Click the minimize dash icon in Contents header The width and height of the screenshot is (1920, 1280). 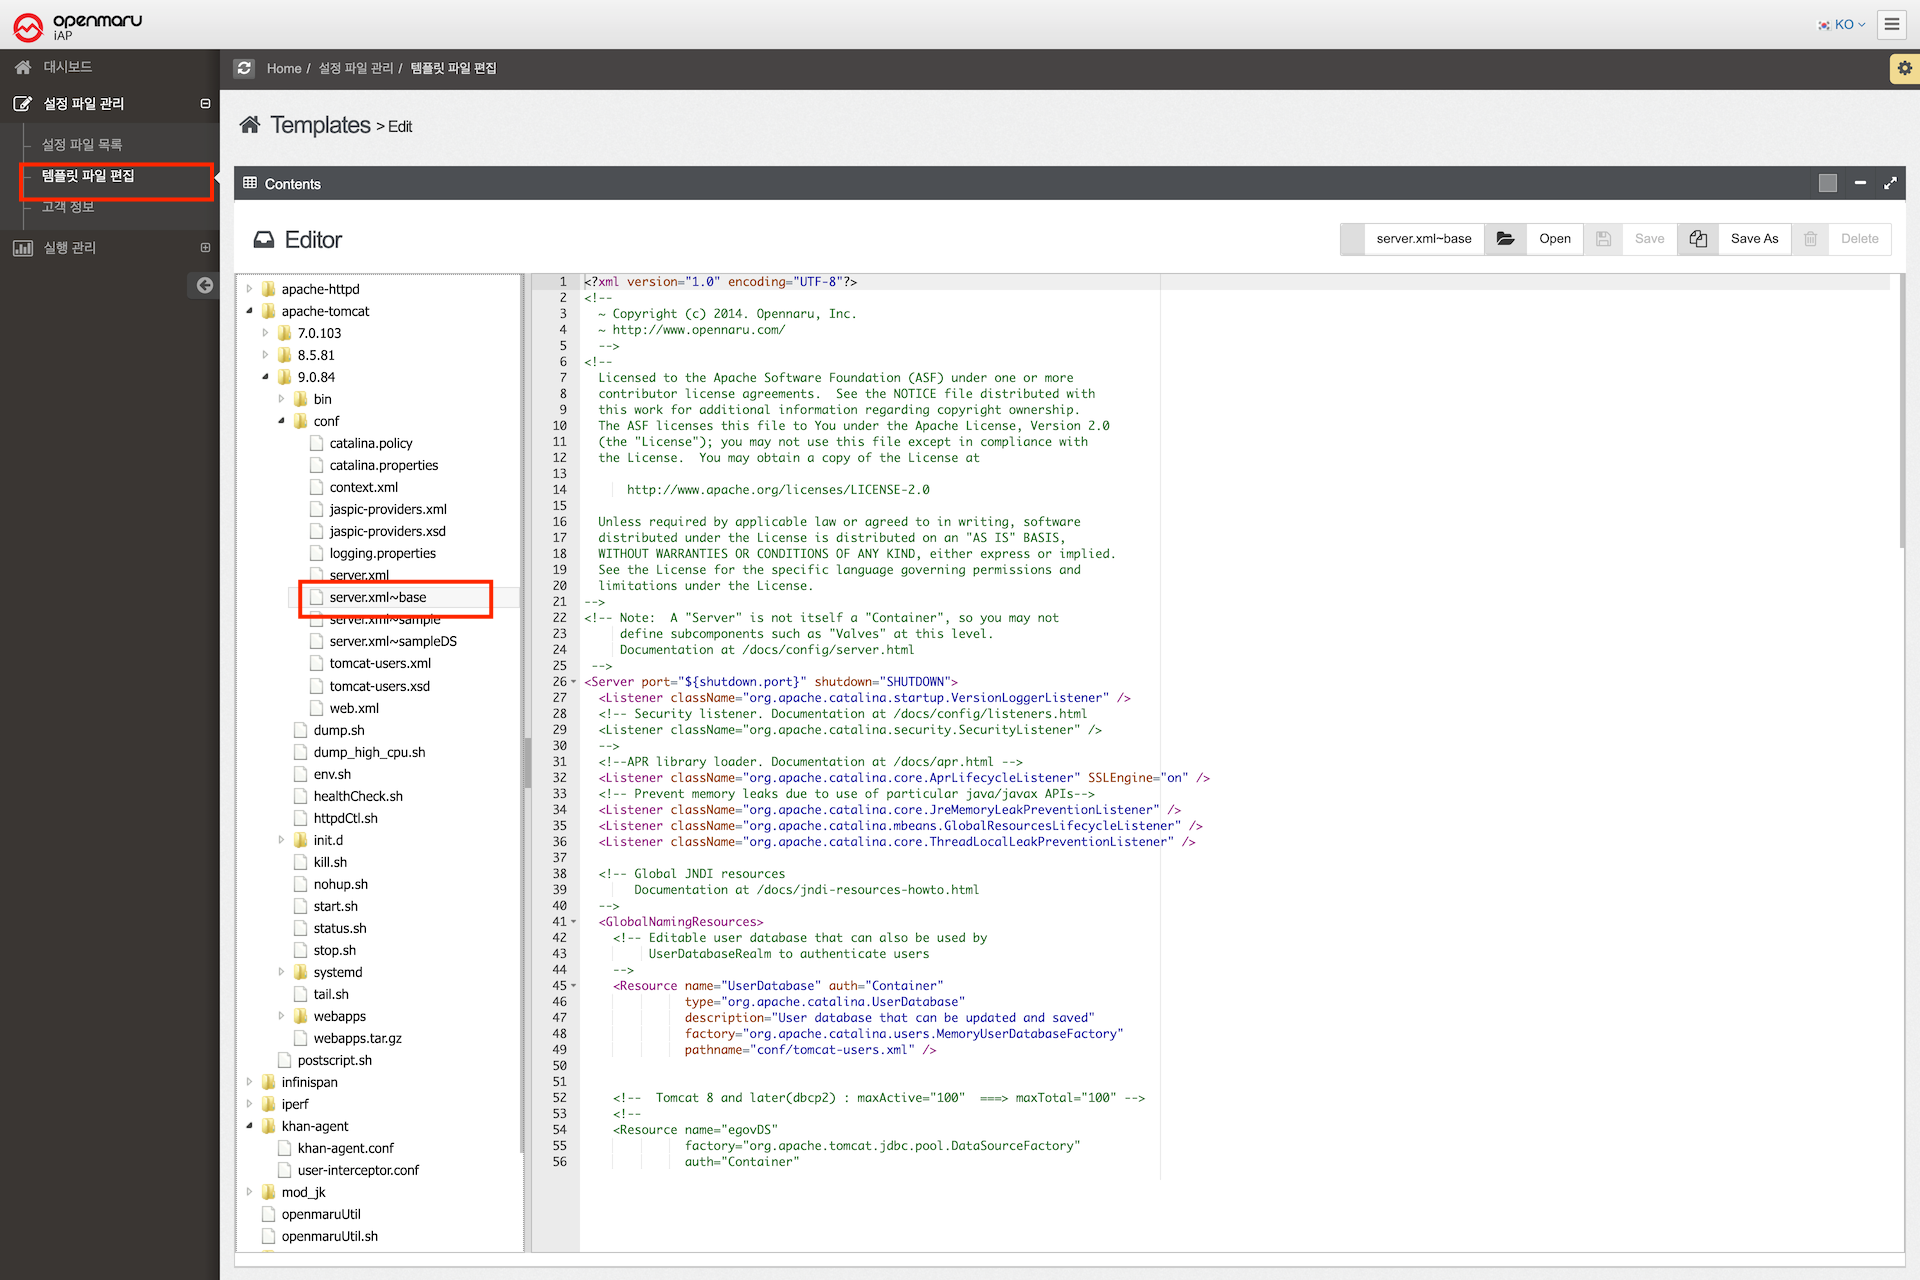tap(1860, 183)
